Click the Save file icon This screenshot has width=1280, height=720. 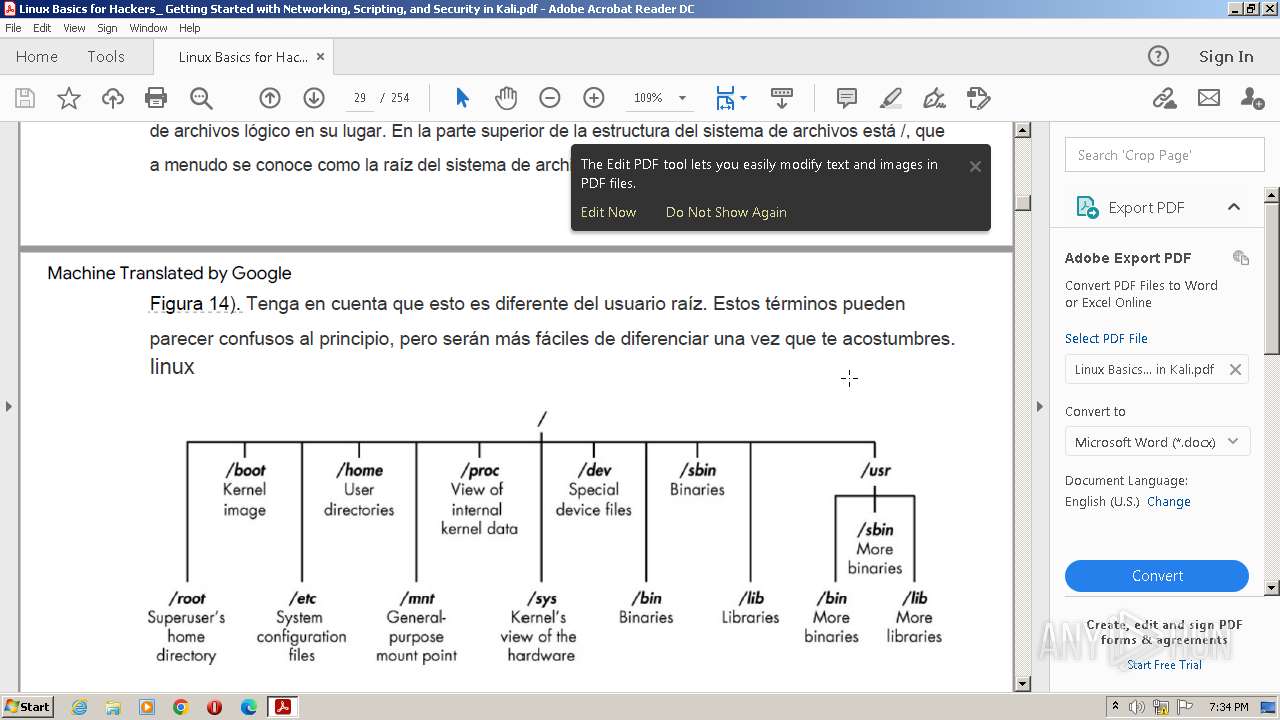pos(25,98)
